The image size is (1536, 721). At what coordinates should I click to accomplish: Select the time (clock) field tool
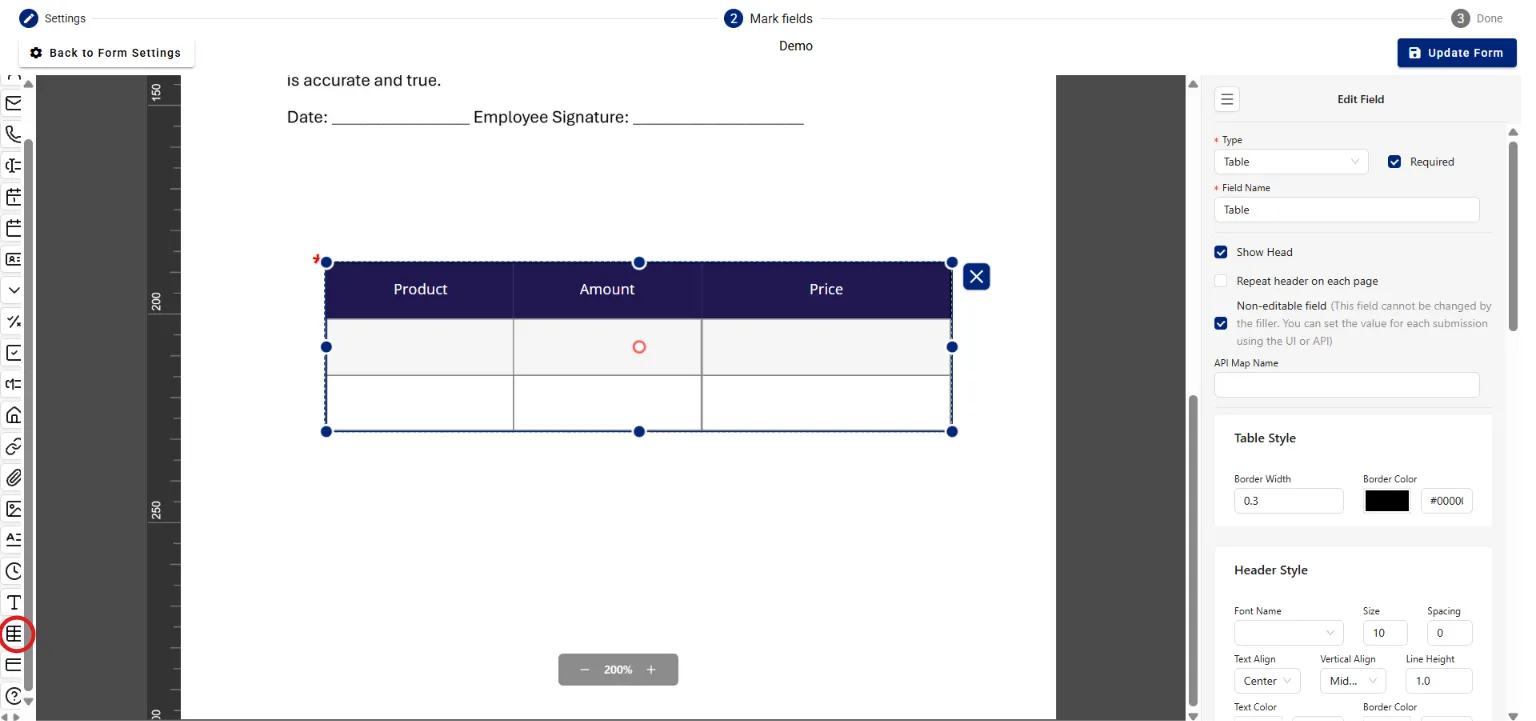pos(14,571)
